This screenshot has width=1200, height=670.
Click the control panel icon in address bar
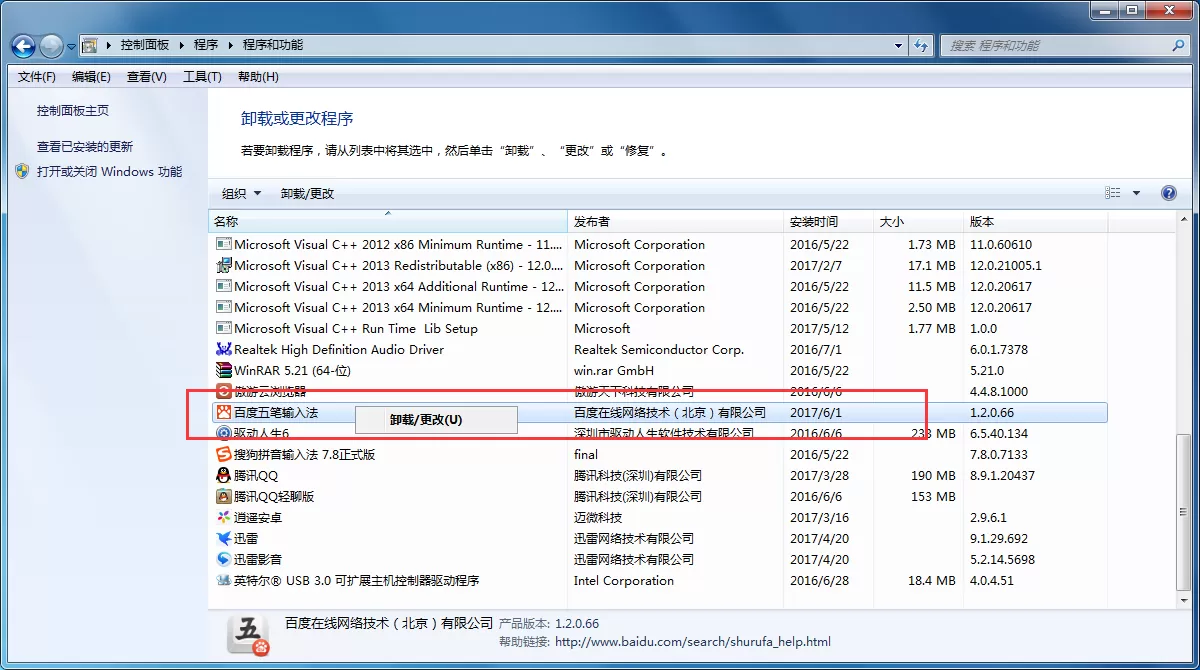[x=90, y=45]
